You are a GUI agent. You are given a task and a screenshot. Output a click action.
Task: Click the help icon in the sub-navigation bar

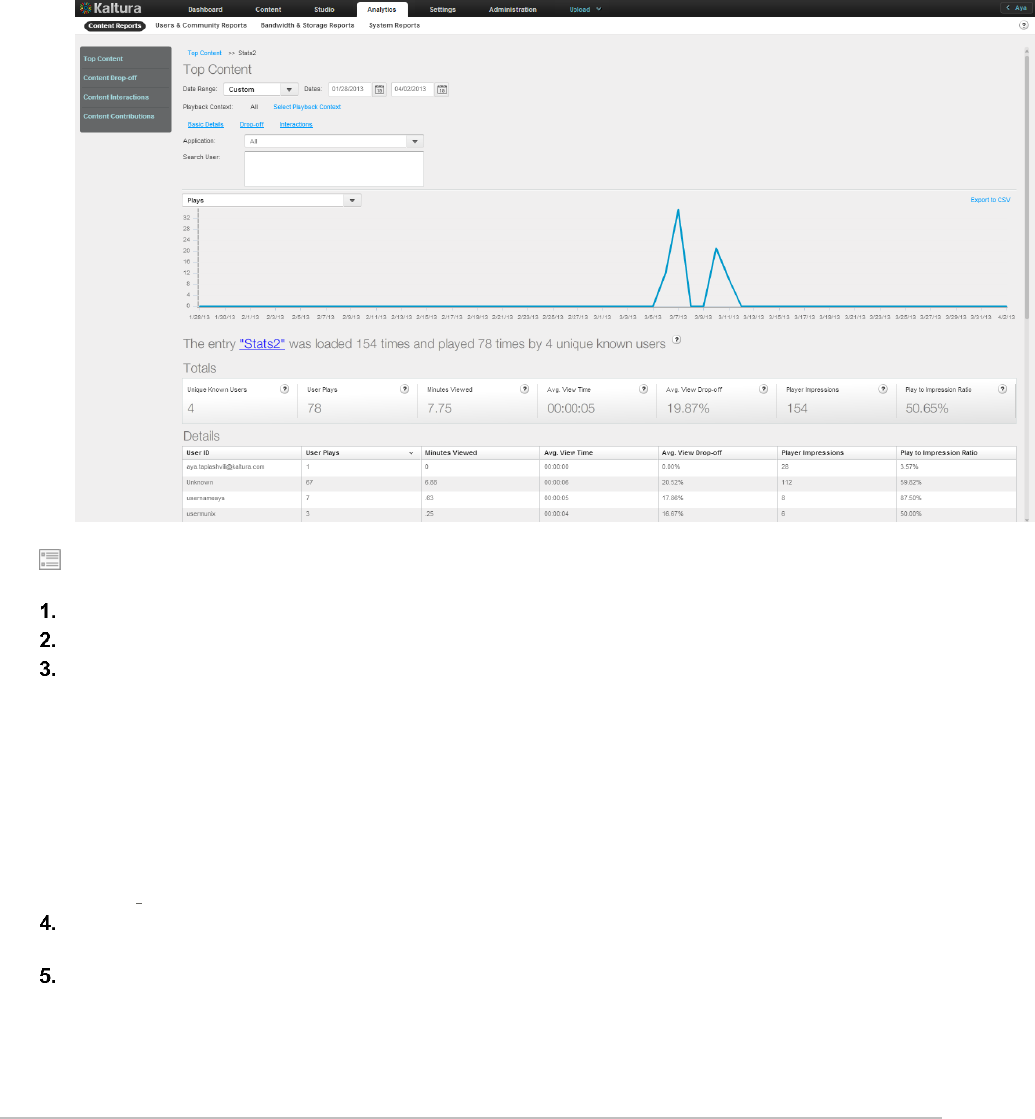pyautogui.click(x=1023, y=25)
